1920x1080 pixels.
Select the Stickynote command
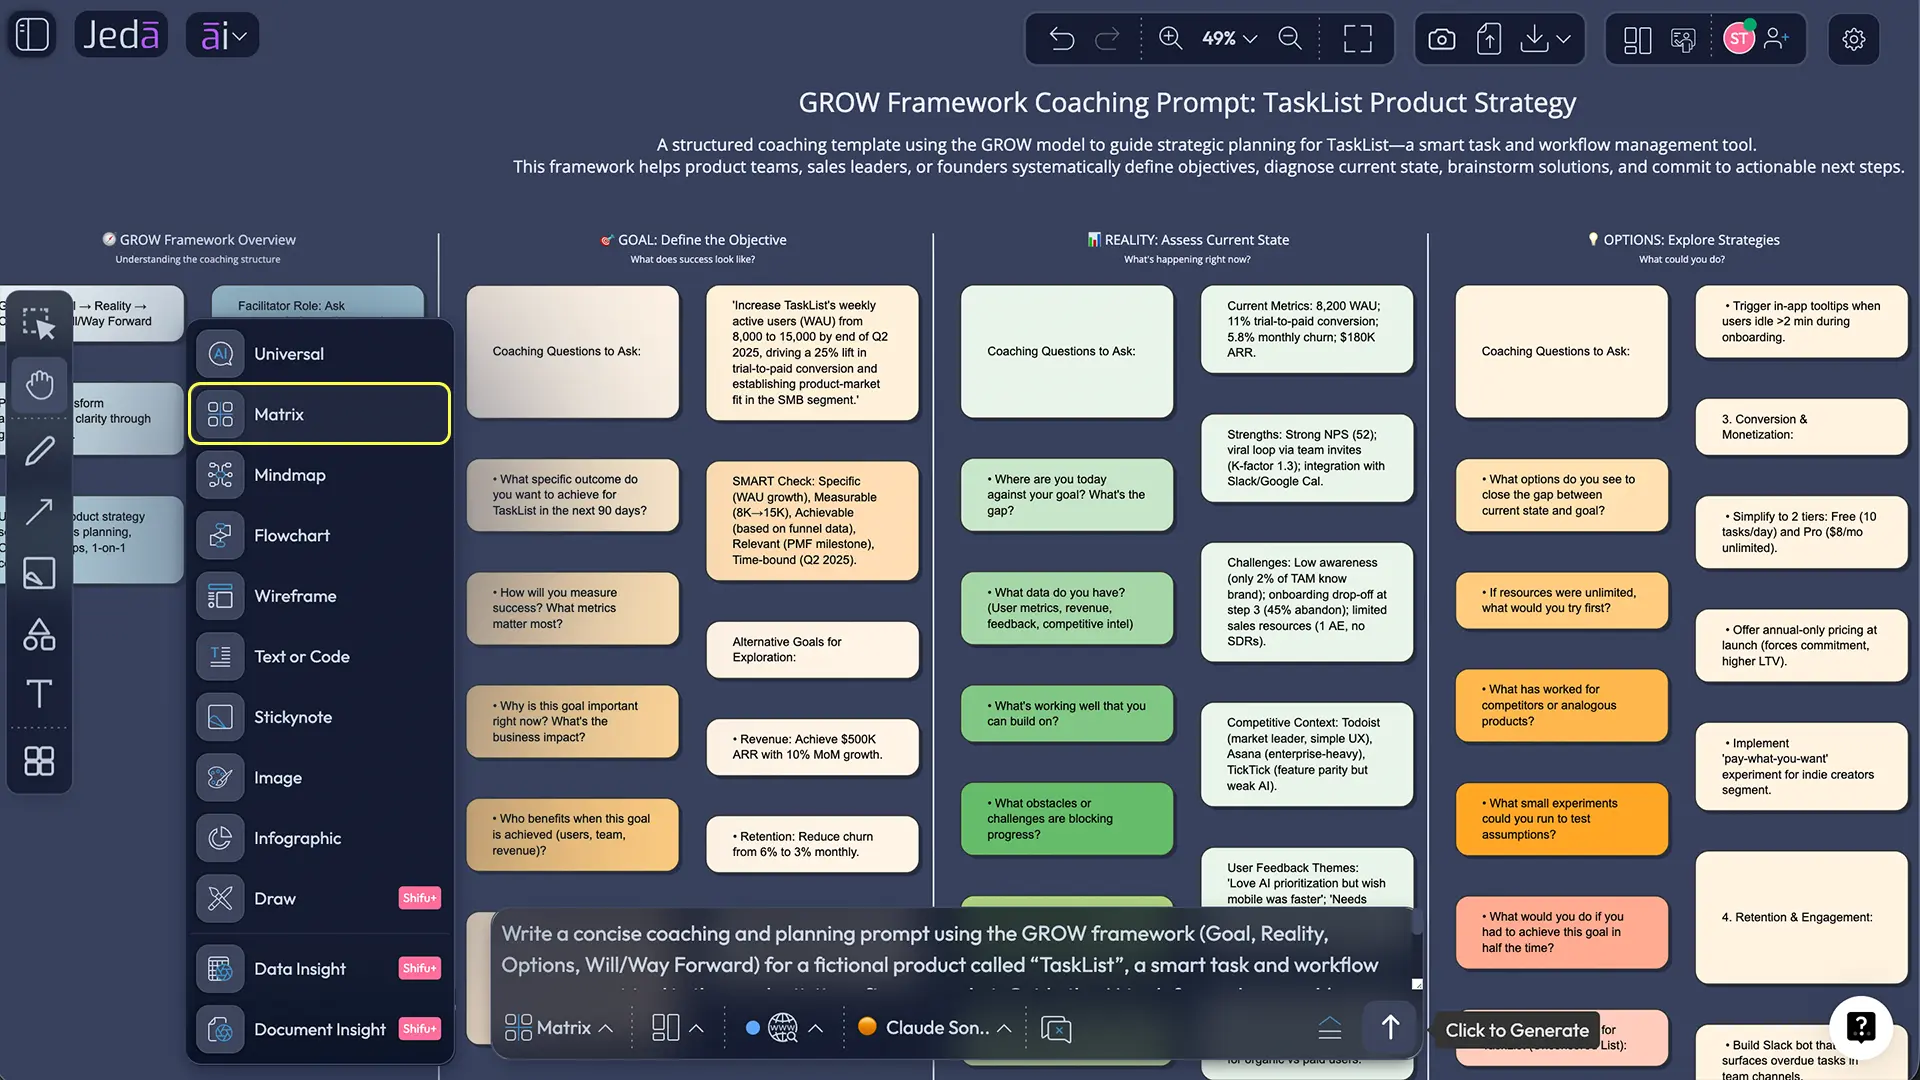(x=319, y=717)
